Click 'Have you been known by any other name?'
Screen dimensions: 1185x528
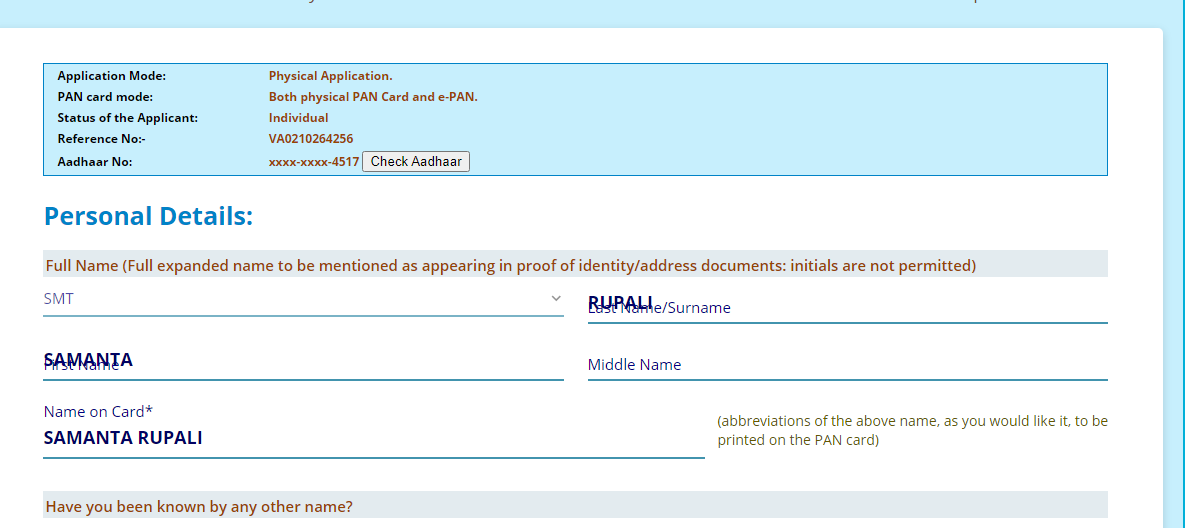tap(199, 506)
